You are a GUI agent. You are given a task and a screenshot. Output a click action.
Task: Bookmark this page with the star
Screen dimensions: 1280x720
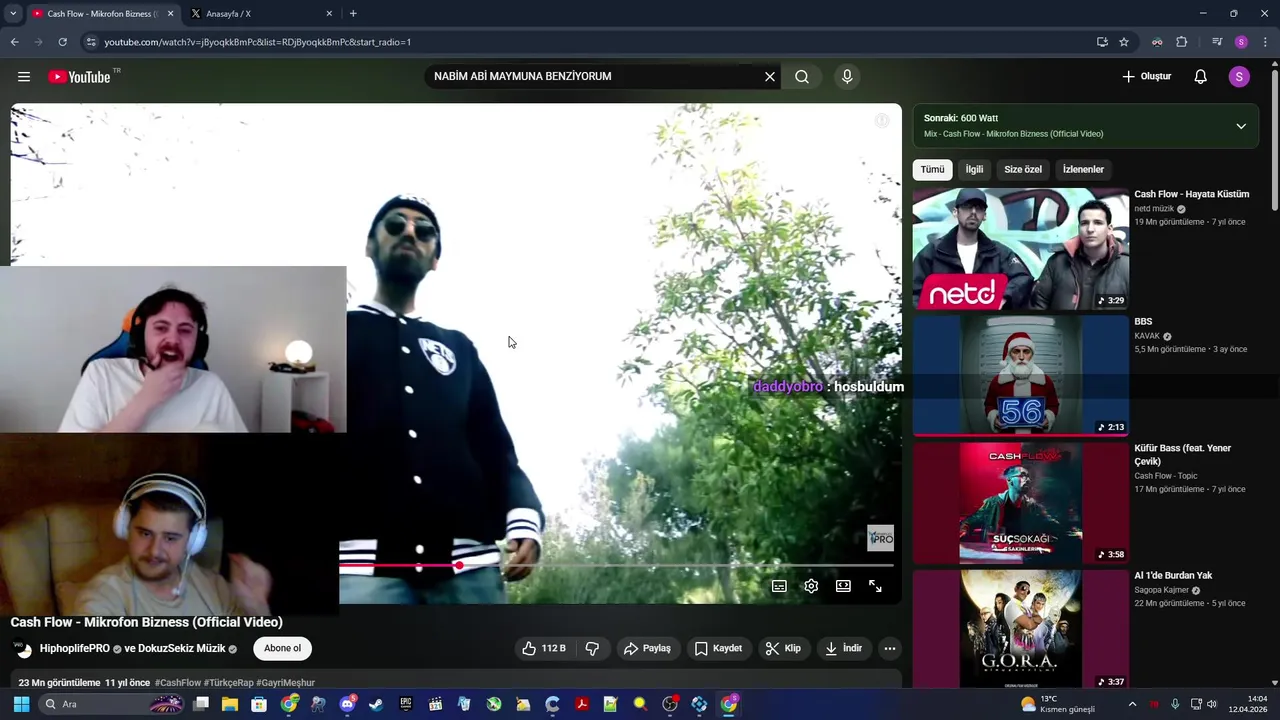(x=1124, y=42)
